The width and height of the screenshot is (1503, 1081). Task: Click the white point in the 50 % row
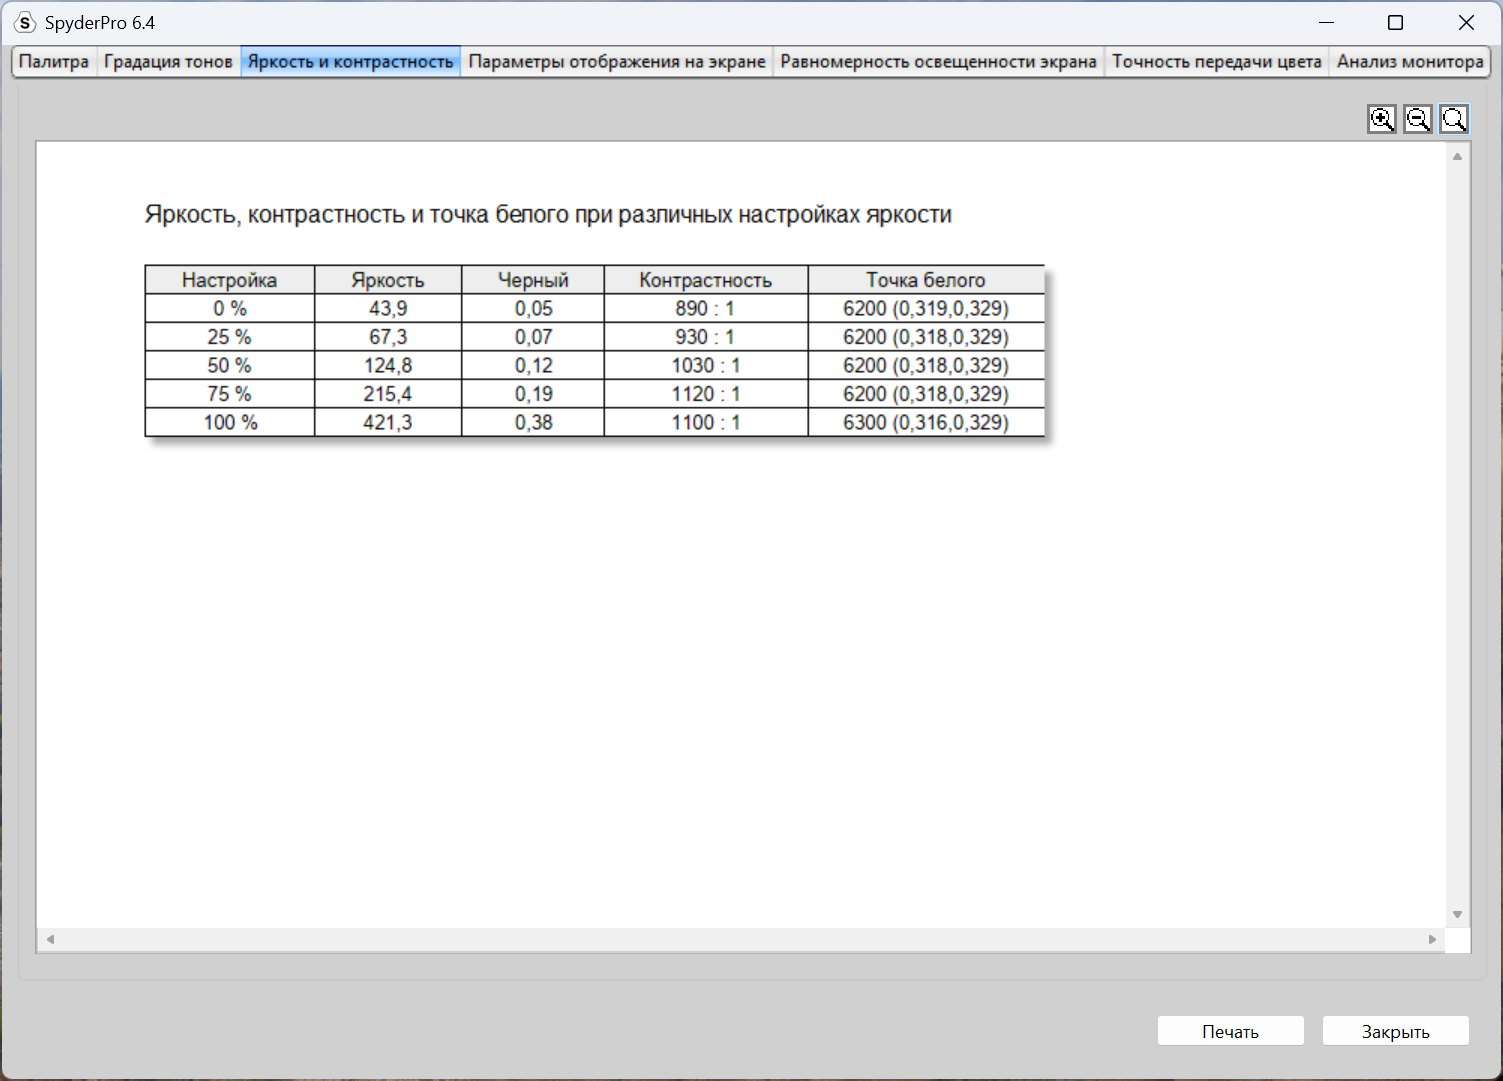(926, 365)
